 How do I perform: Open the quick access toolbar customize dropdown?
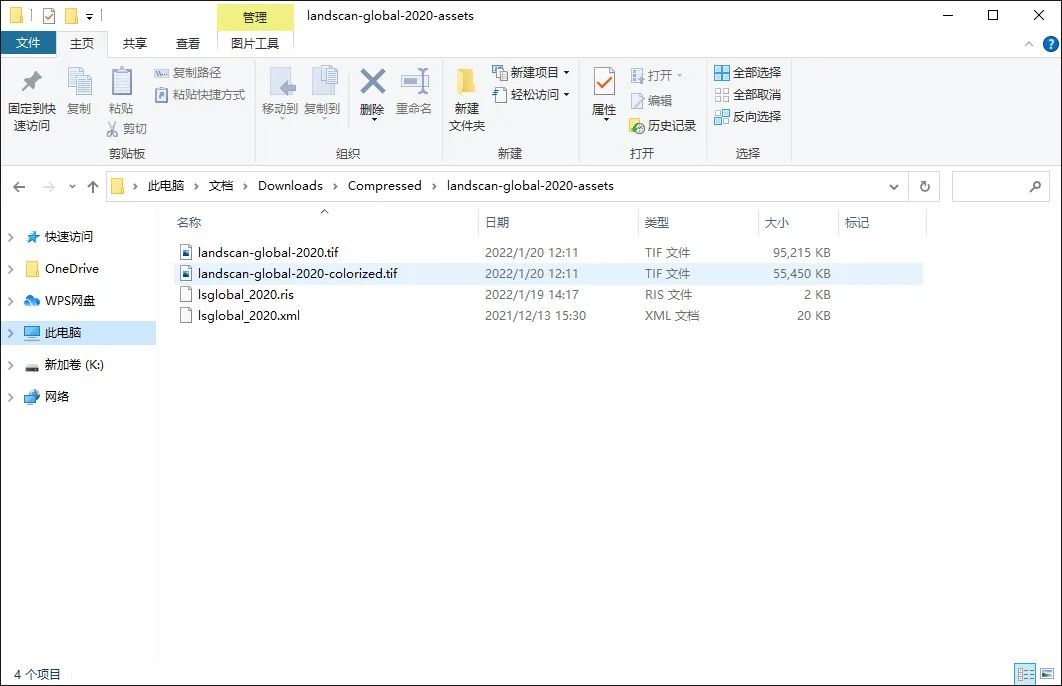coord(89,16)
